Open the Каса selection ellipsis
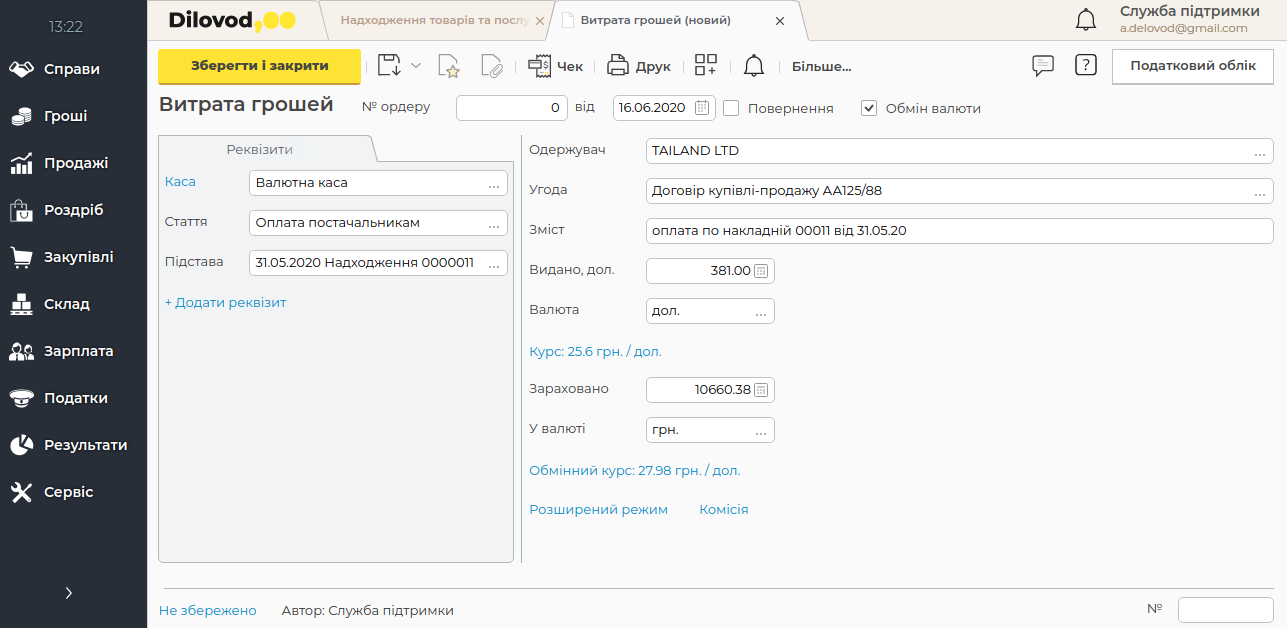The image size is (1287, 628). pos(494,184)
